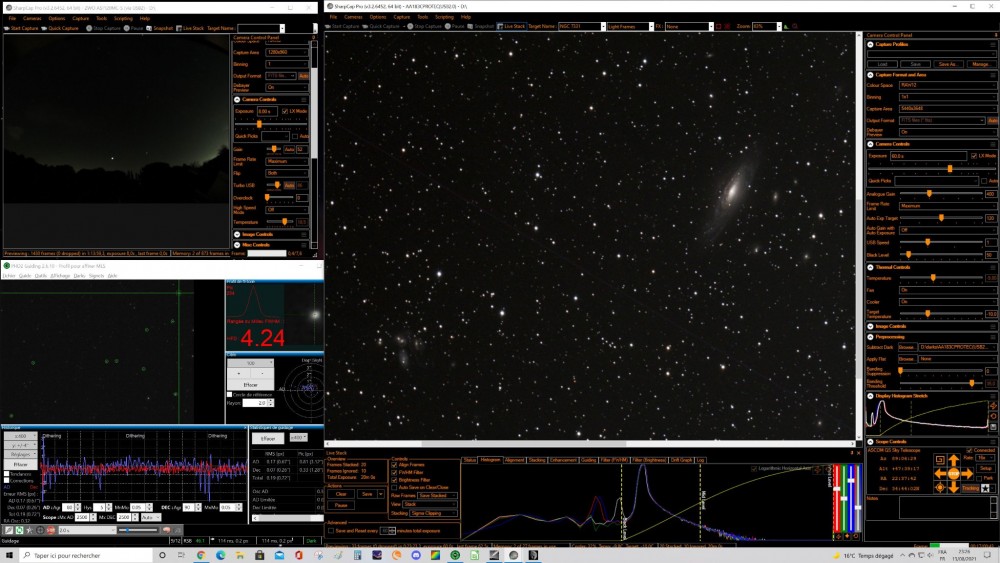The image size is (1000, 563).
Task: Enable Auto Save on Clear/Close
Action: pos(394,487)
